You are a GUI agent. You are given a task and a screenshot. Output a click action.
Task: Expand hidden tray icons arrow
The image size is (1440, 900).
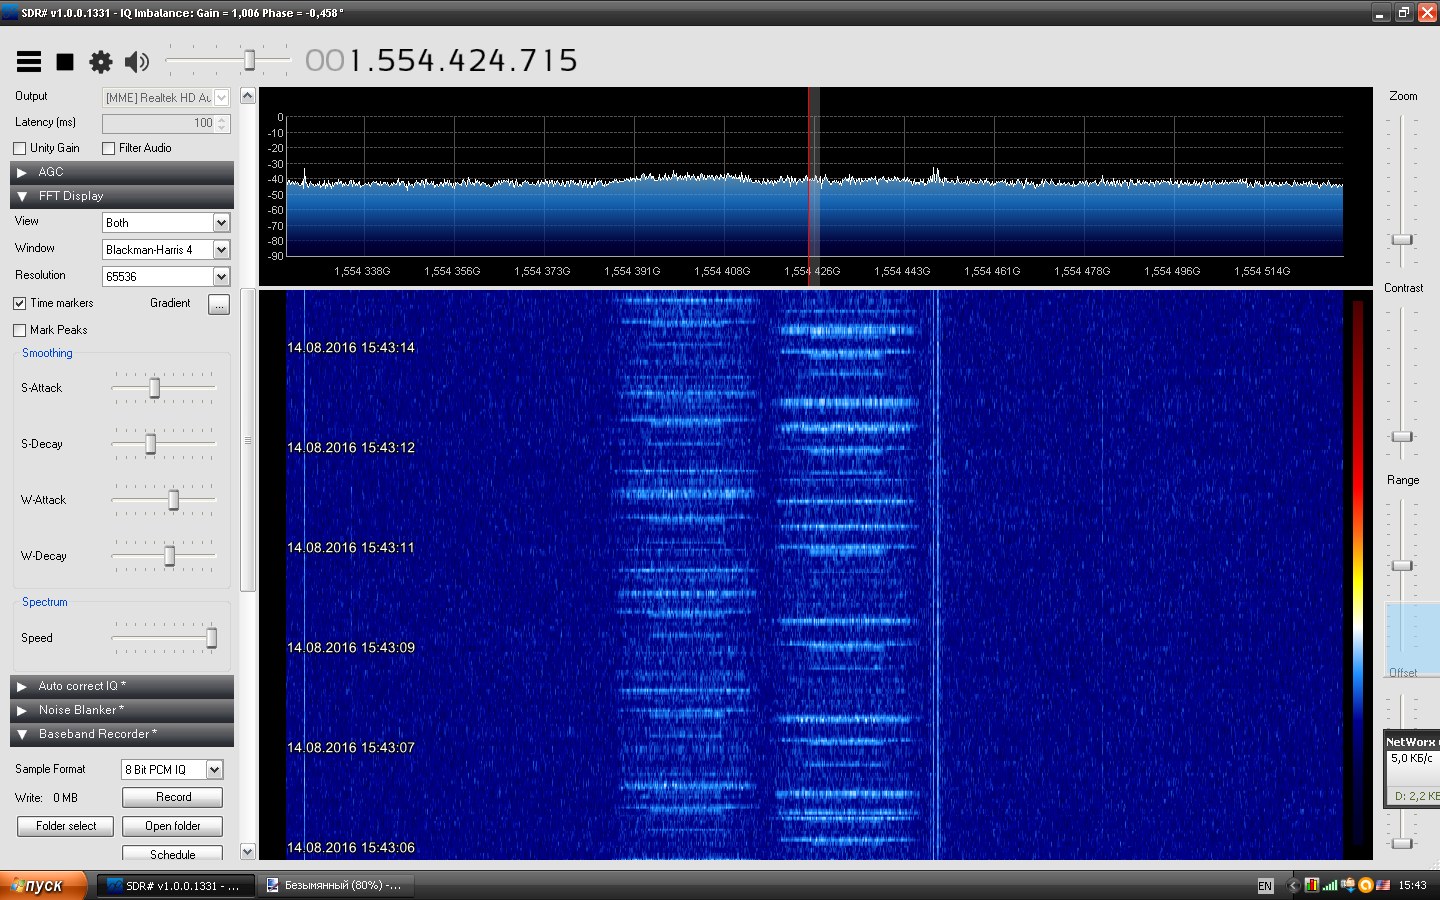(1293, 886)
